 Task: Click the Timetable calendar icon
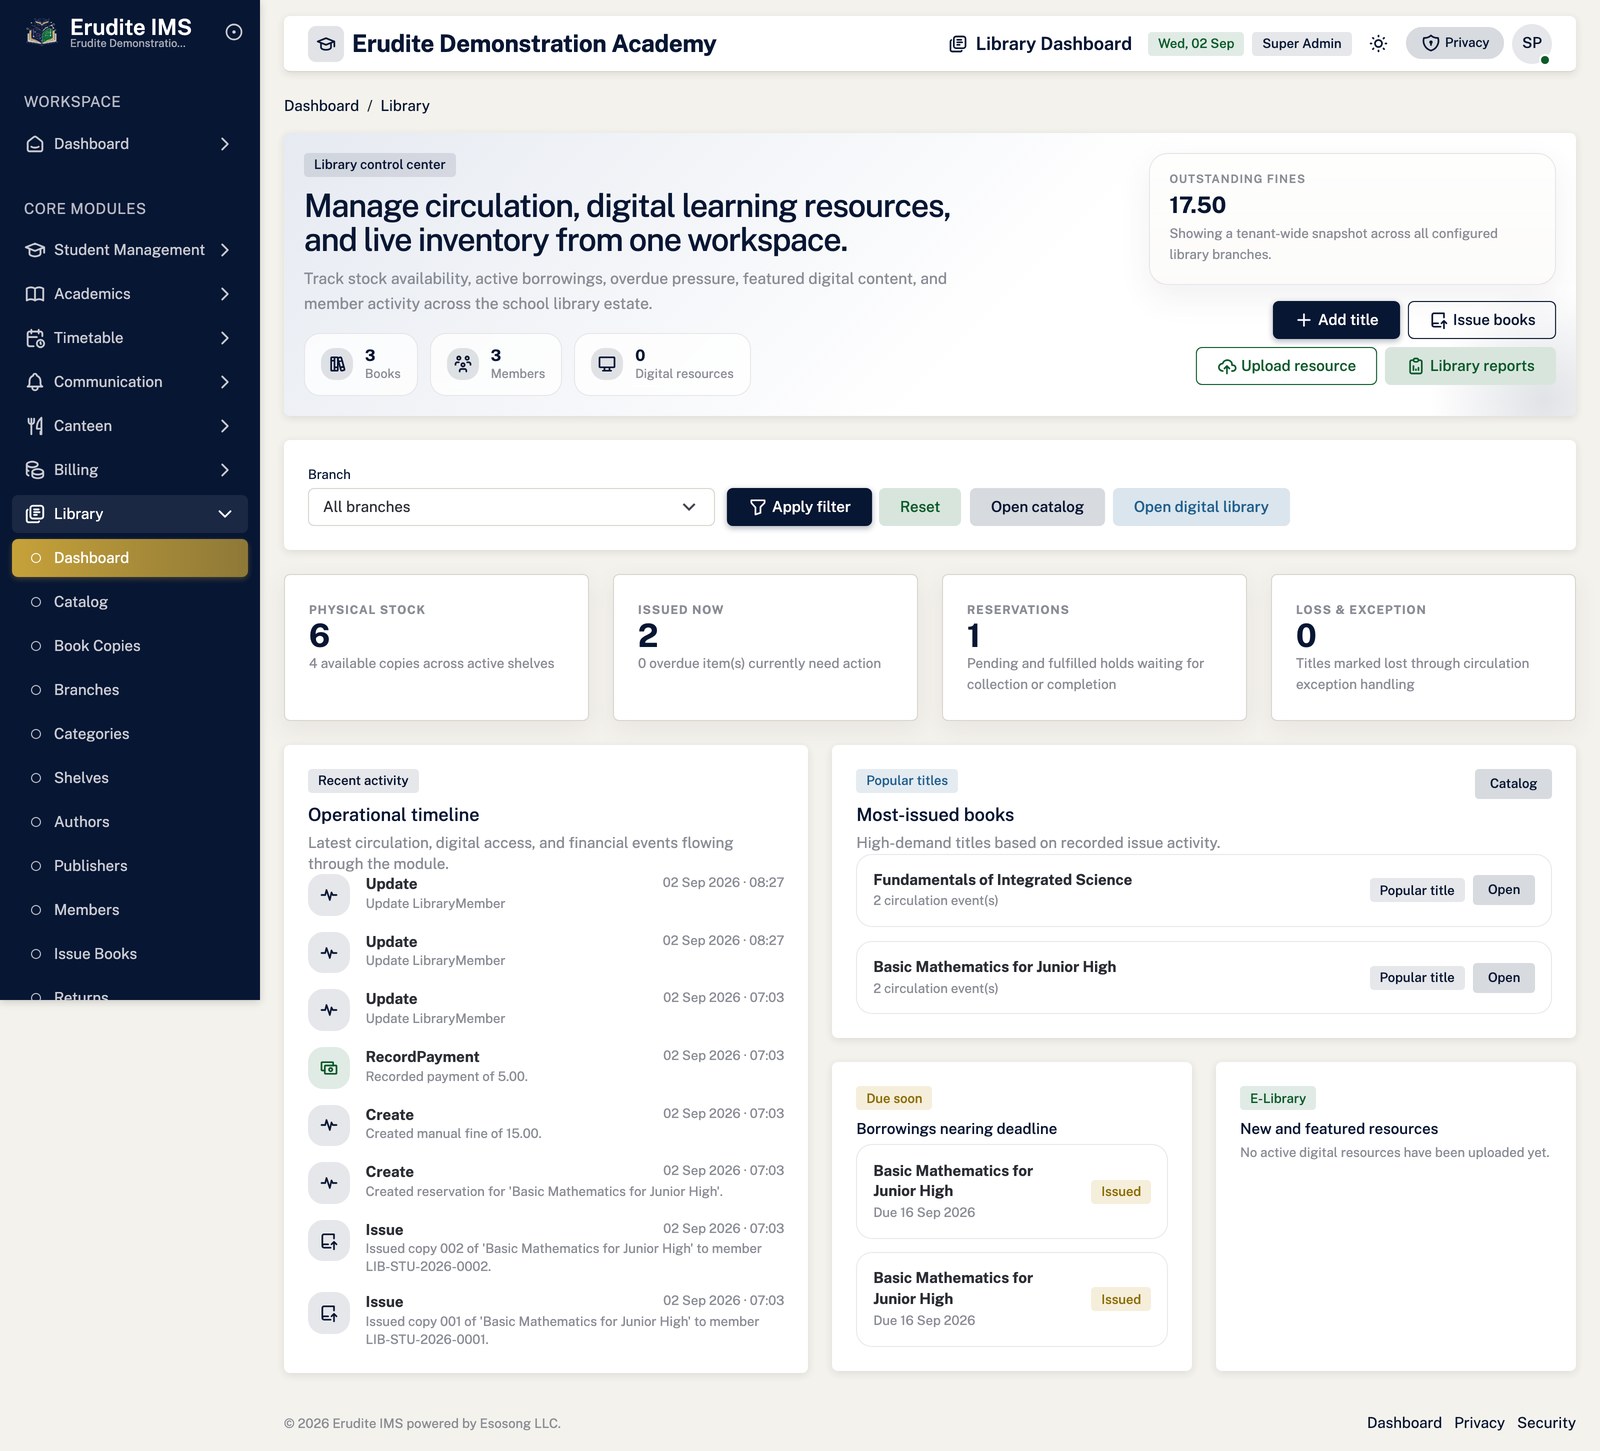tap(35, 338)
